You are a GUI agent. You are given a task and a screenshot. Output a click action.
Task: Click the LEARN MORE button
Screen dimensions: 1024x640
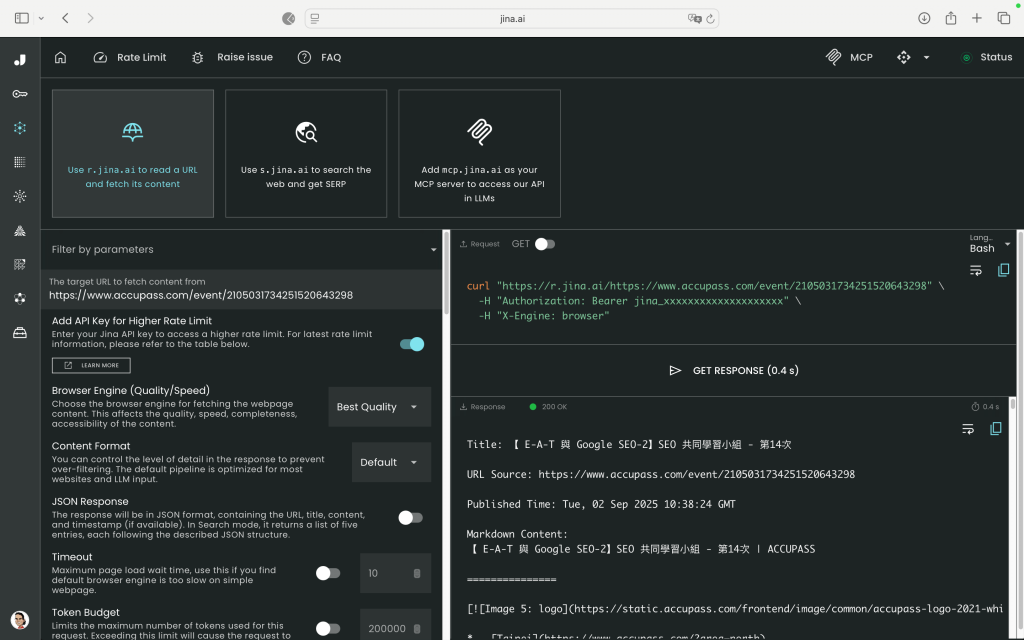[x=91, y=365]
